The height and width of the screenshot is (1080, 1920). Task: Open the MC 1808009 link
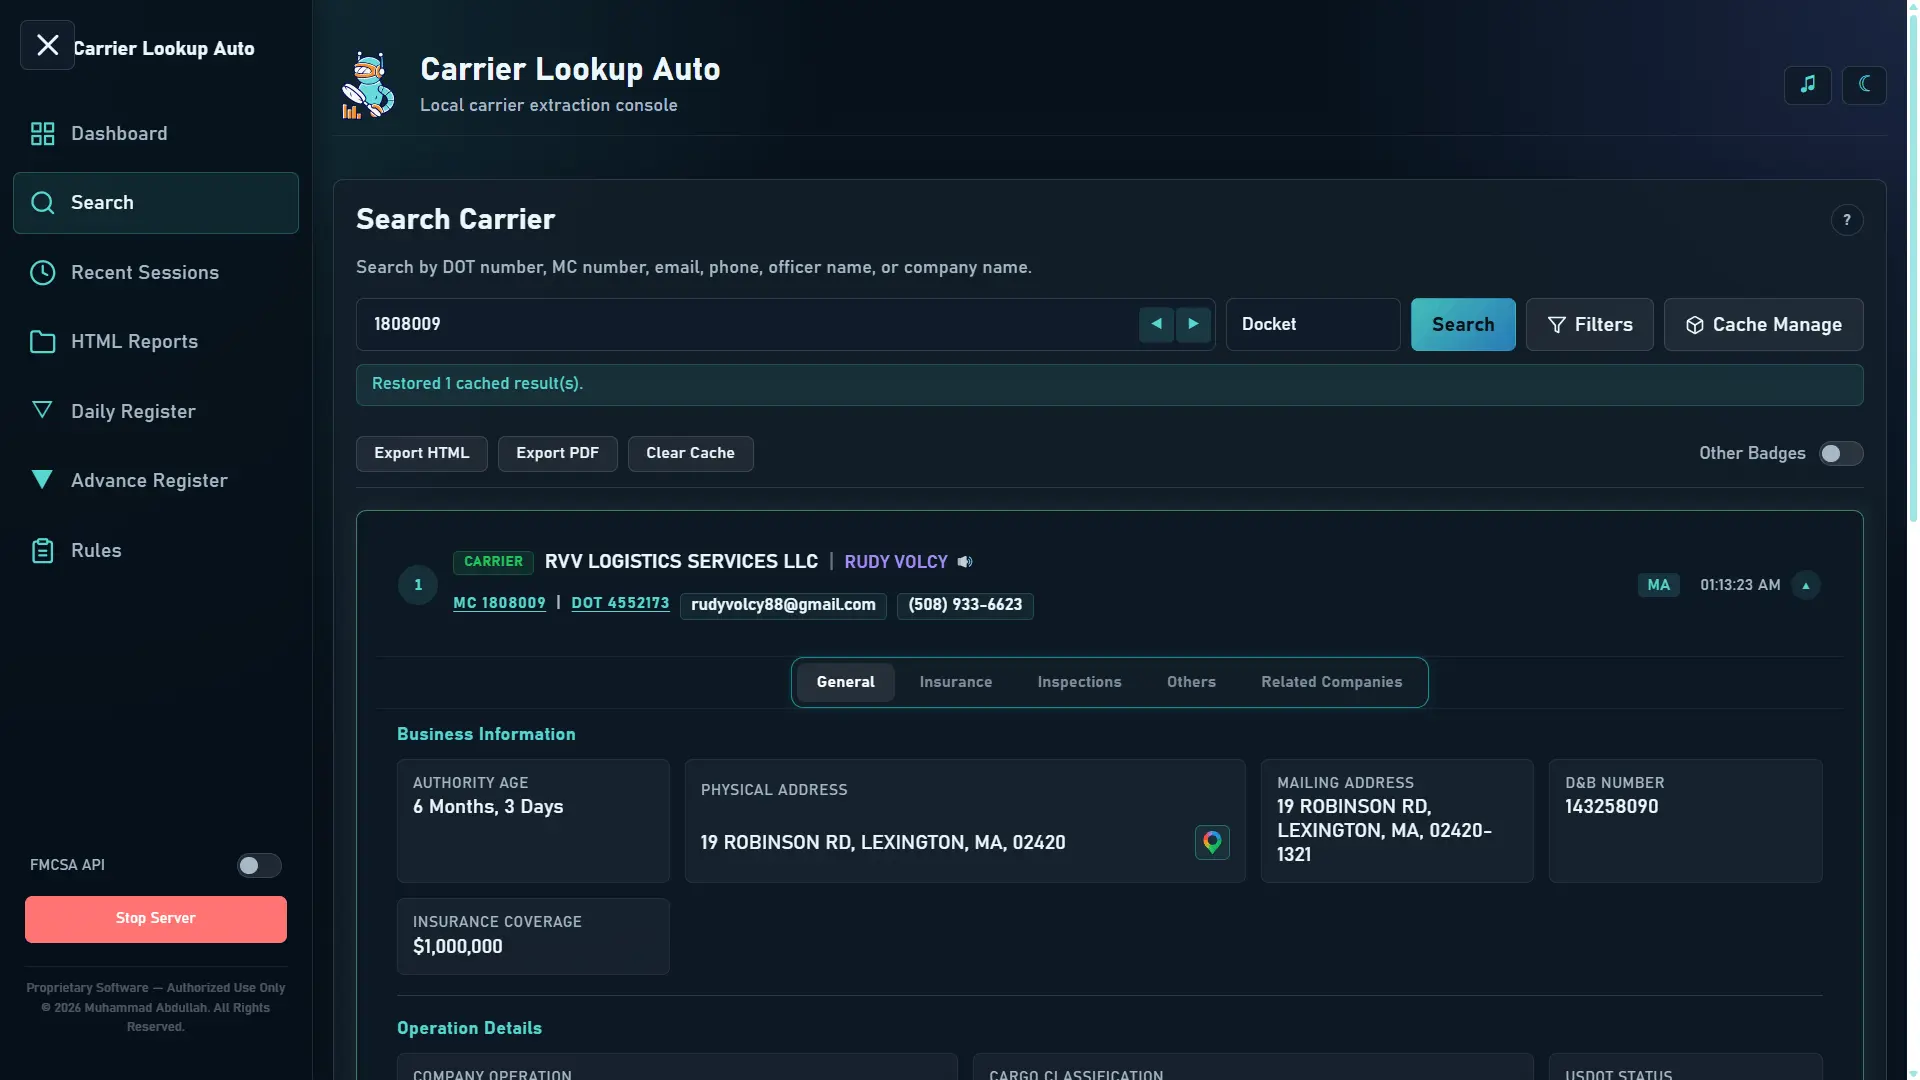point(499,604)
